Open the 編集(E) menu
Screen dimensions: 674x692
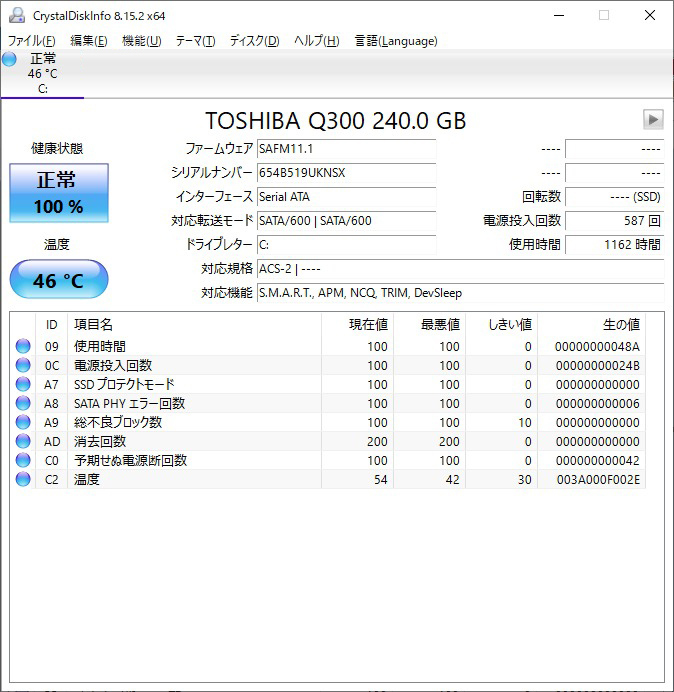(89, 41)
